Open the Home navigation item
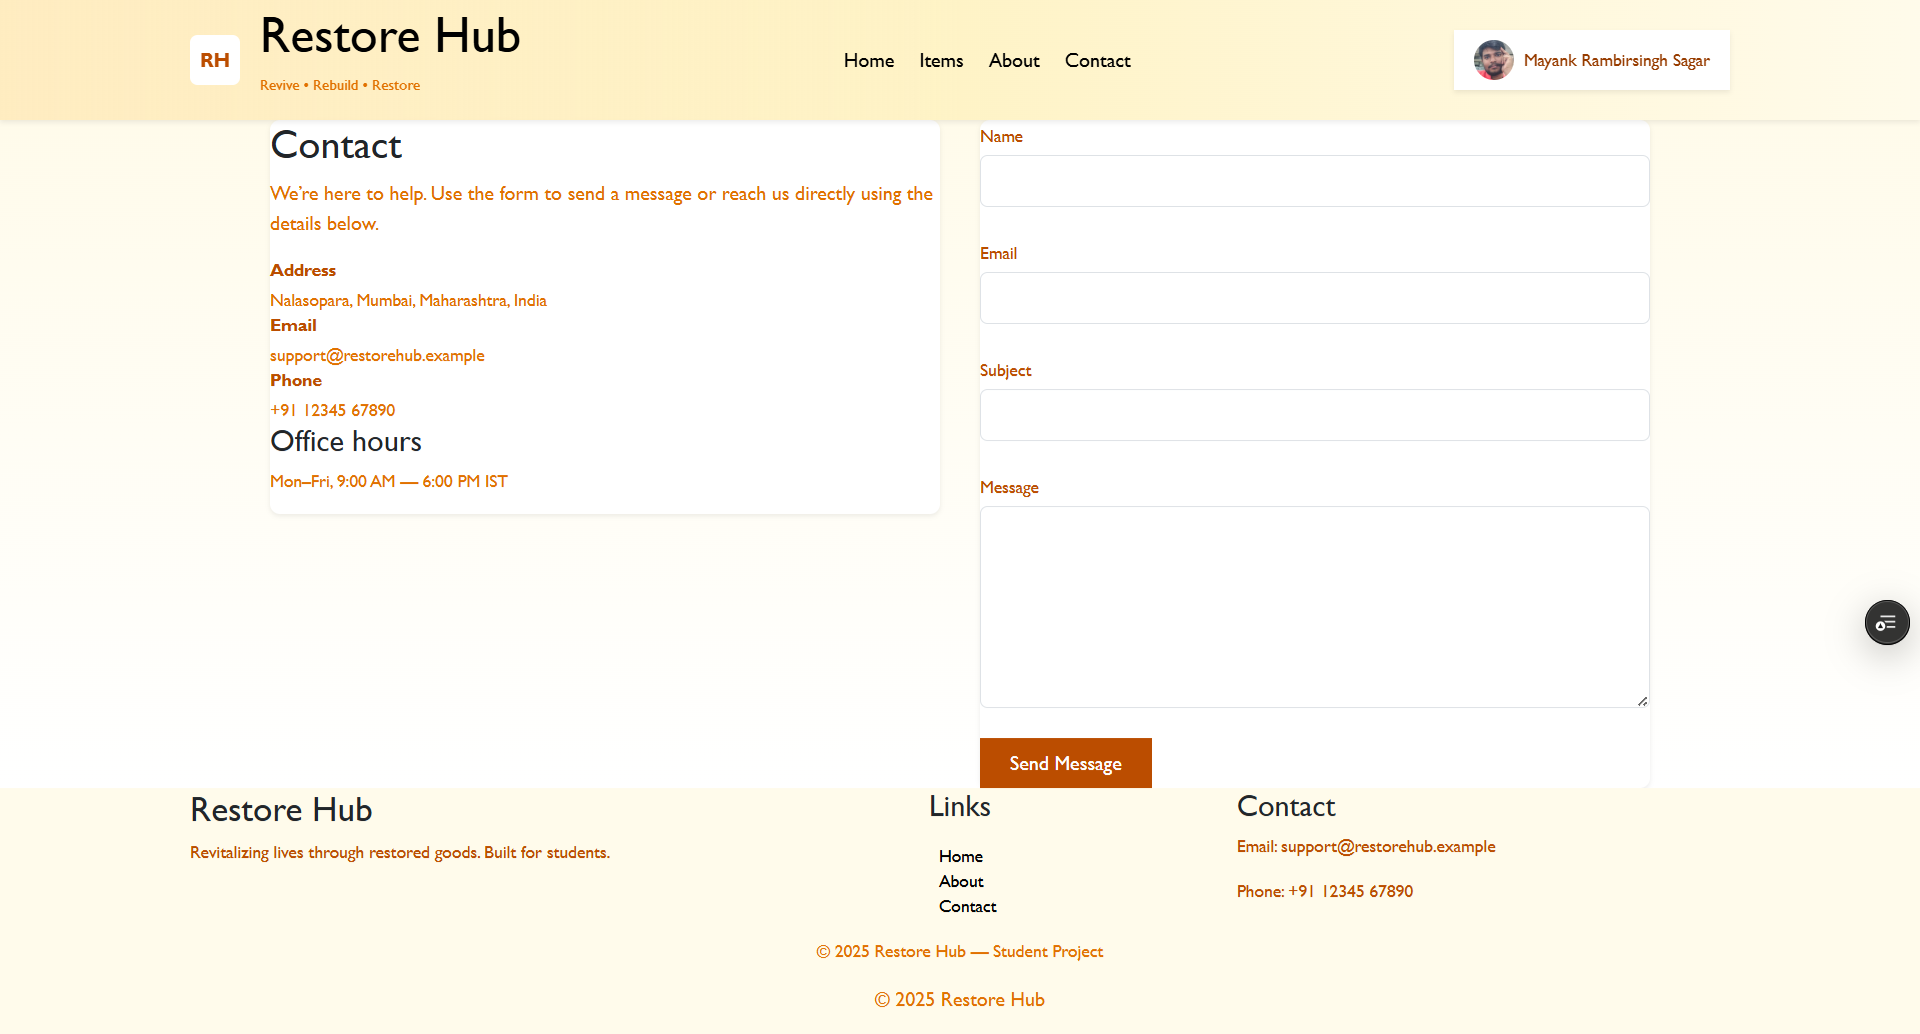 [868, 61]
